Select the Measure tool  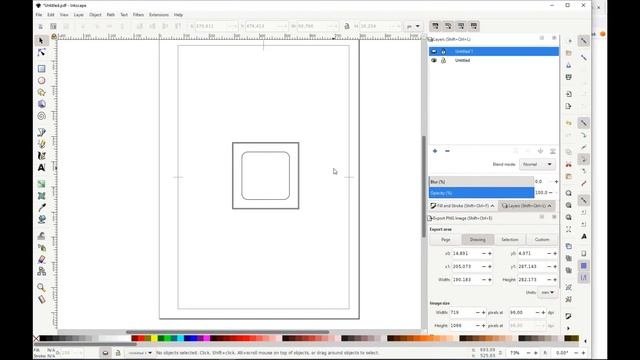pos(41,299)
